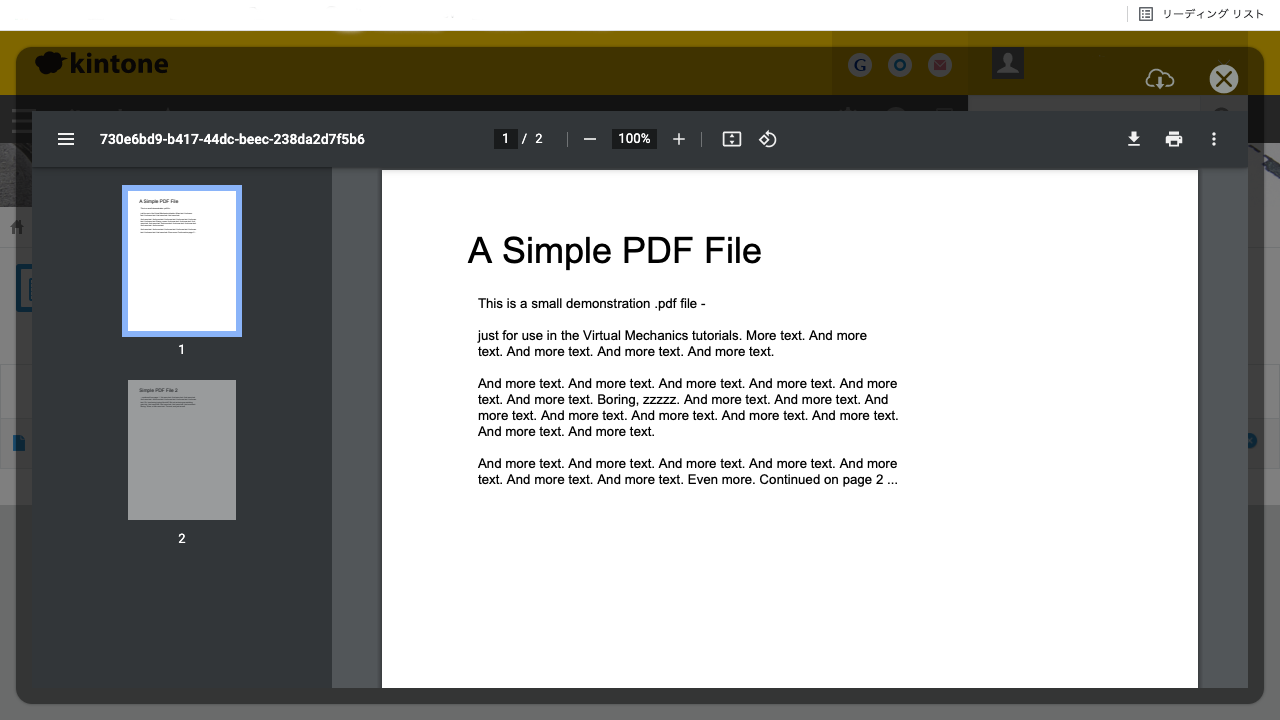Click the Google shortcut icon in header
The width and height of the screenshot is (1280, 720).
[x=860, y=65]
